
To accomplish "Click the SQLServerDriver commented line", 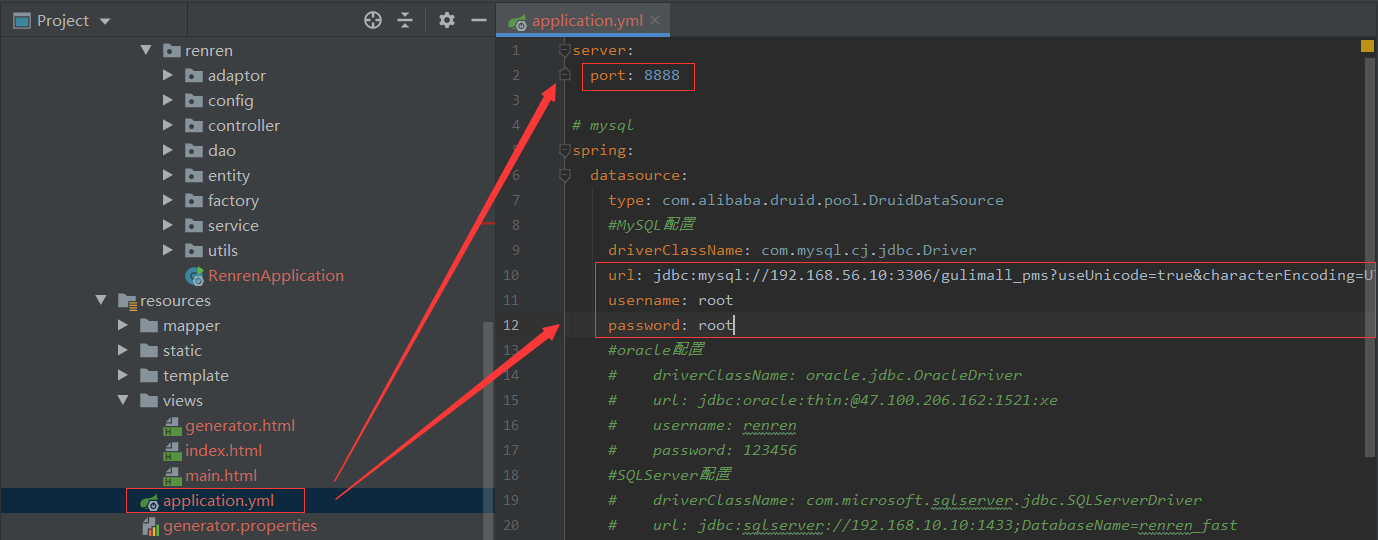I will tap(905, 500).
